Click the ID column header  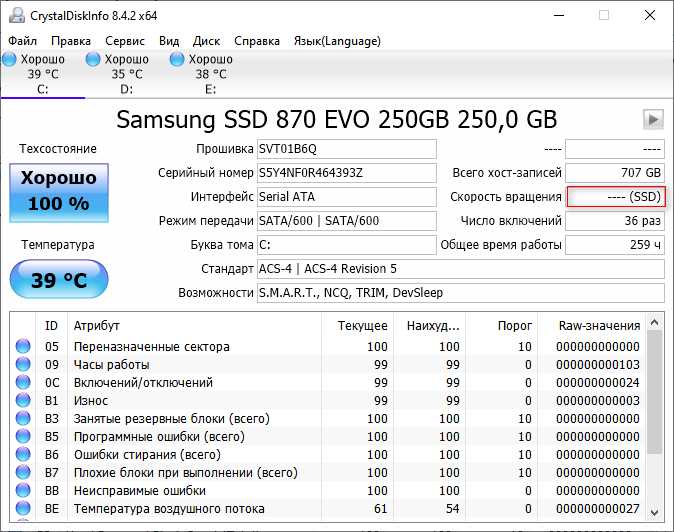point(51,326)
